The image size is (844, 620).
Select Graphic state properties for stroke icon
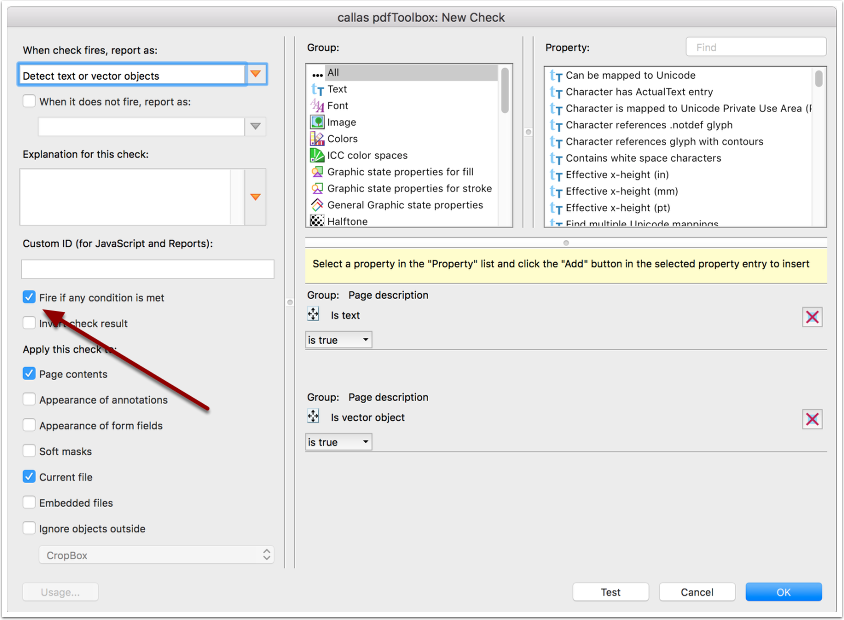[x=318, y=188]
